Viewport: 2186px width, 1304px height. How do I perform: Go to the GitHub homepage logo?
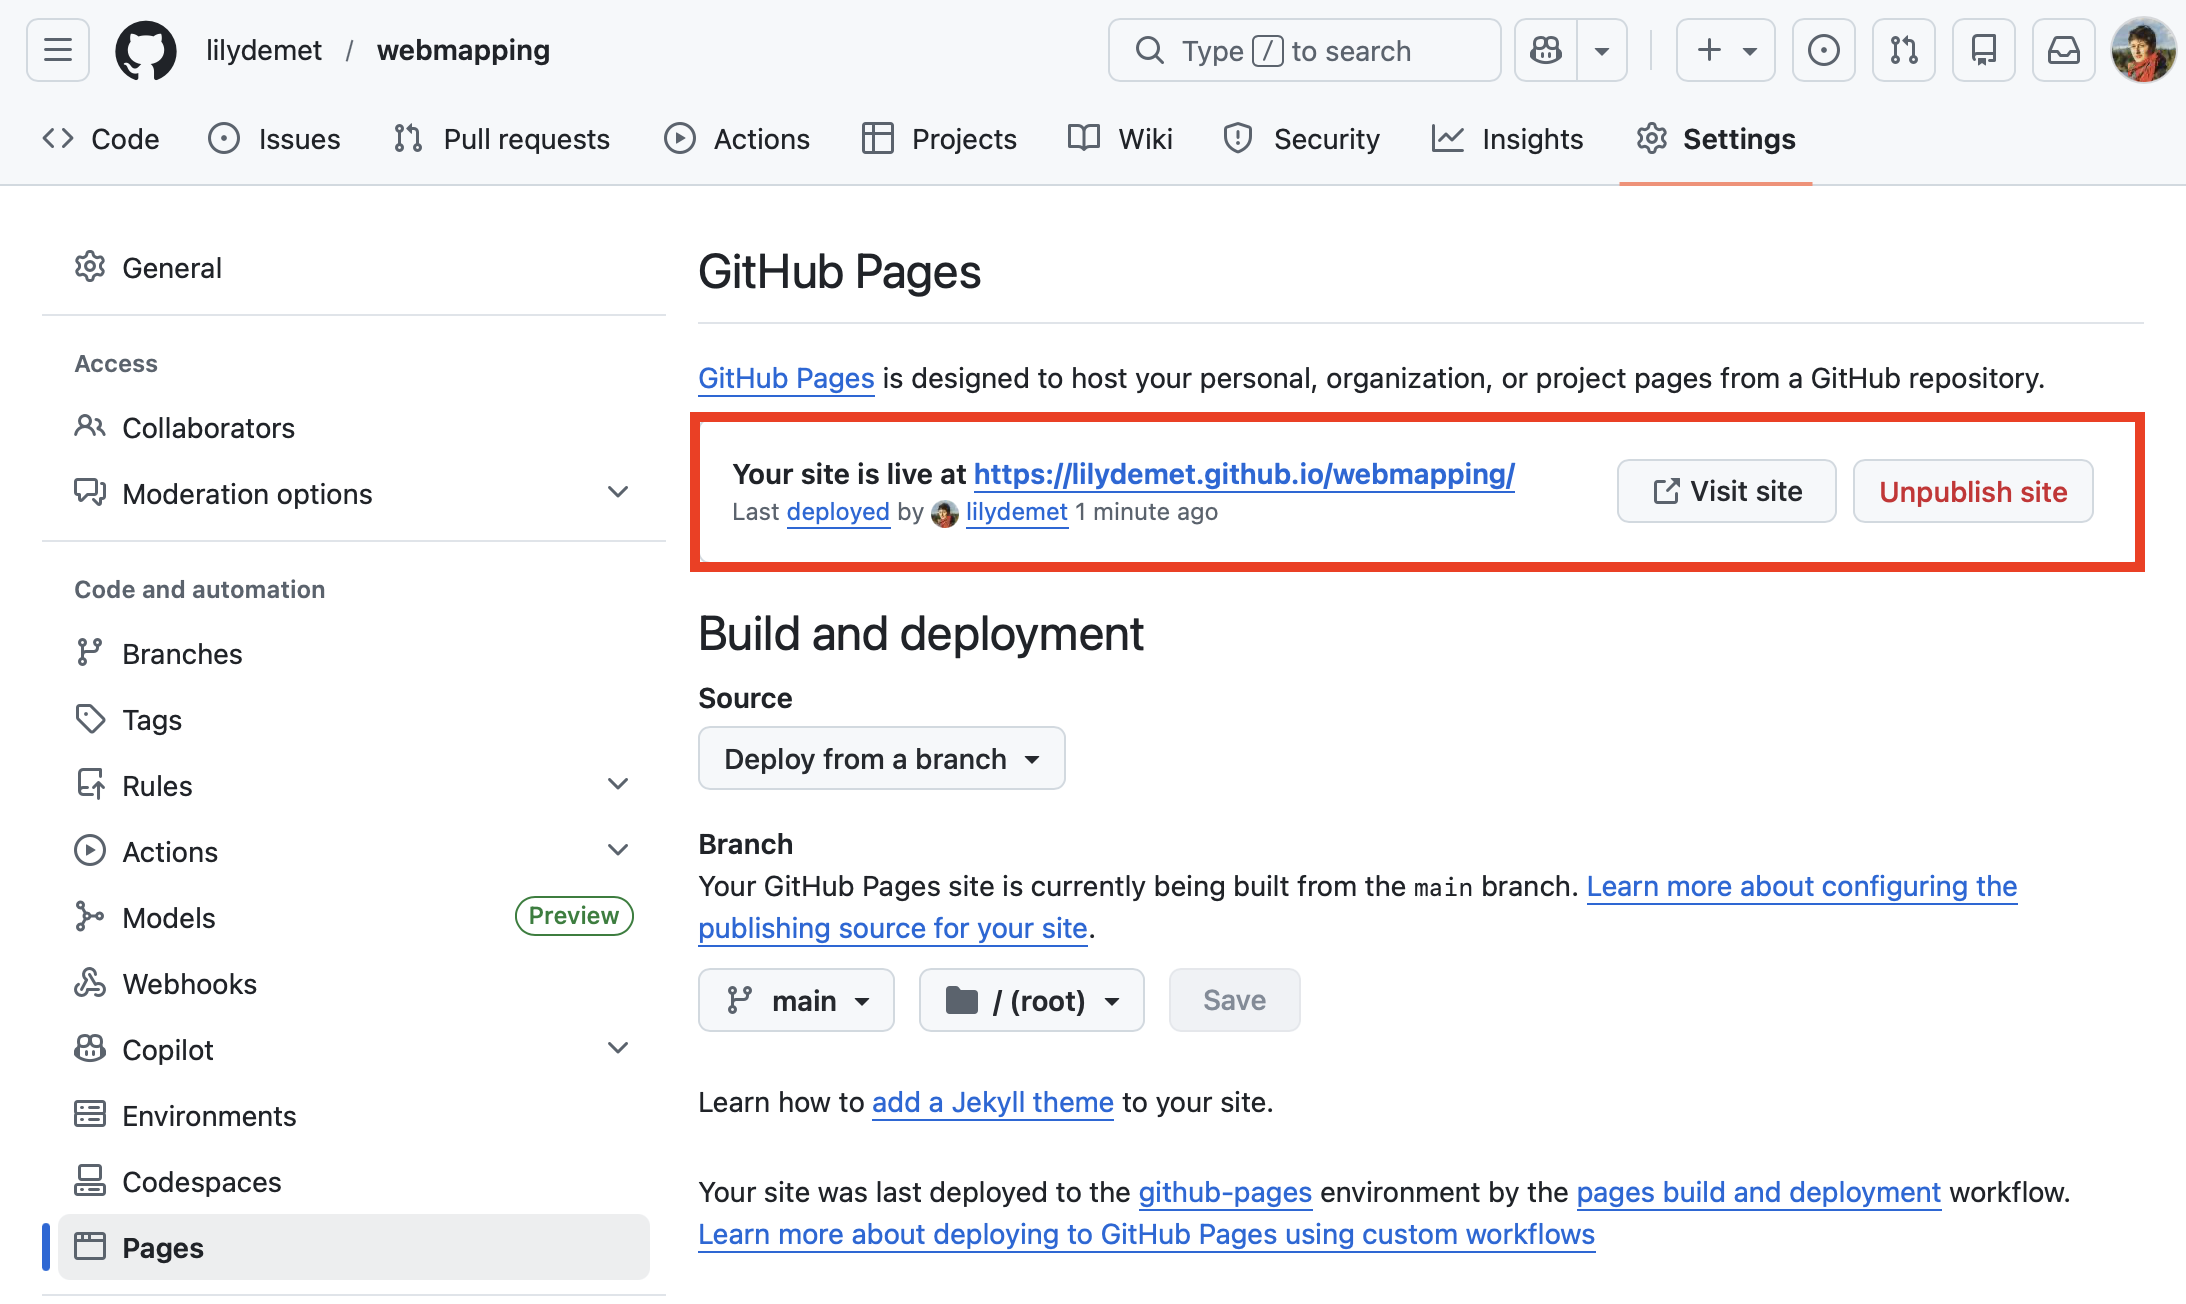[x=146, y=50]
